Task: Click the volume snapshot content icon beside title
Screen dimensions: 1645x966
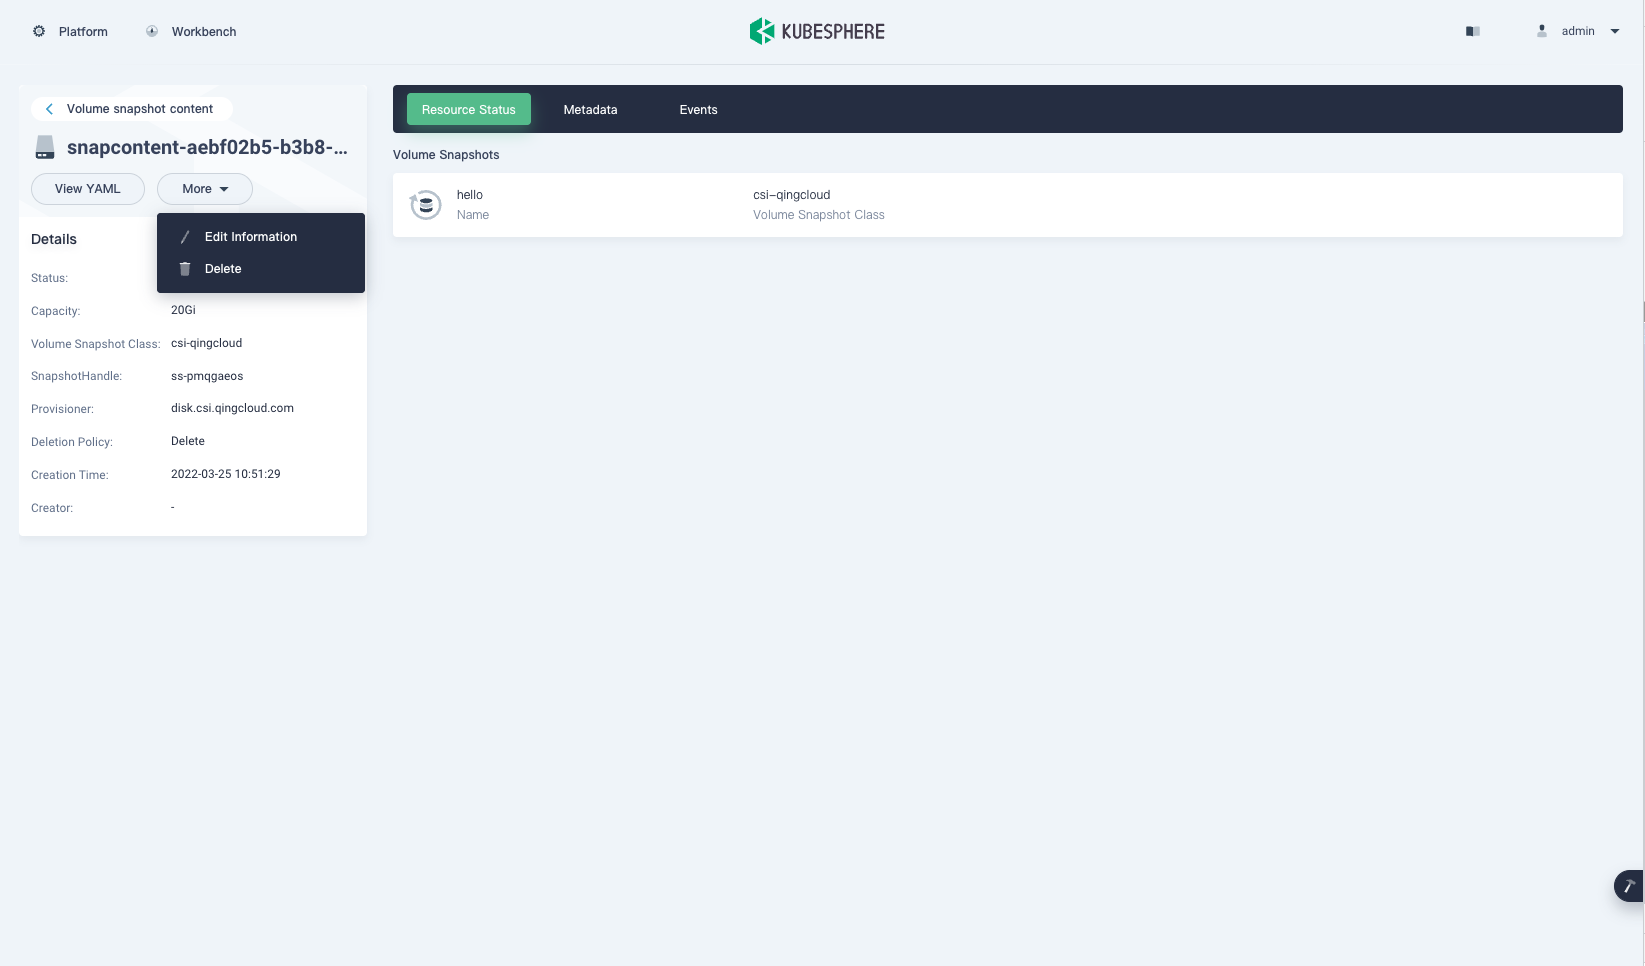Action: pos(44,147)
